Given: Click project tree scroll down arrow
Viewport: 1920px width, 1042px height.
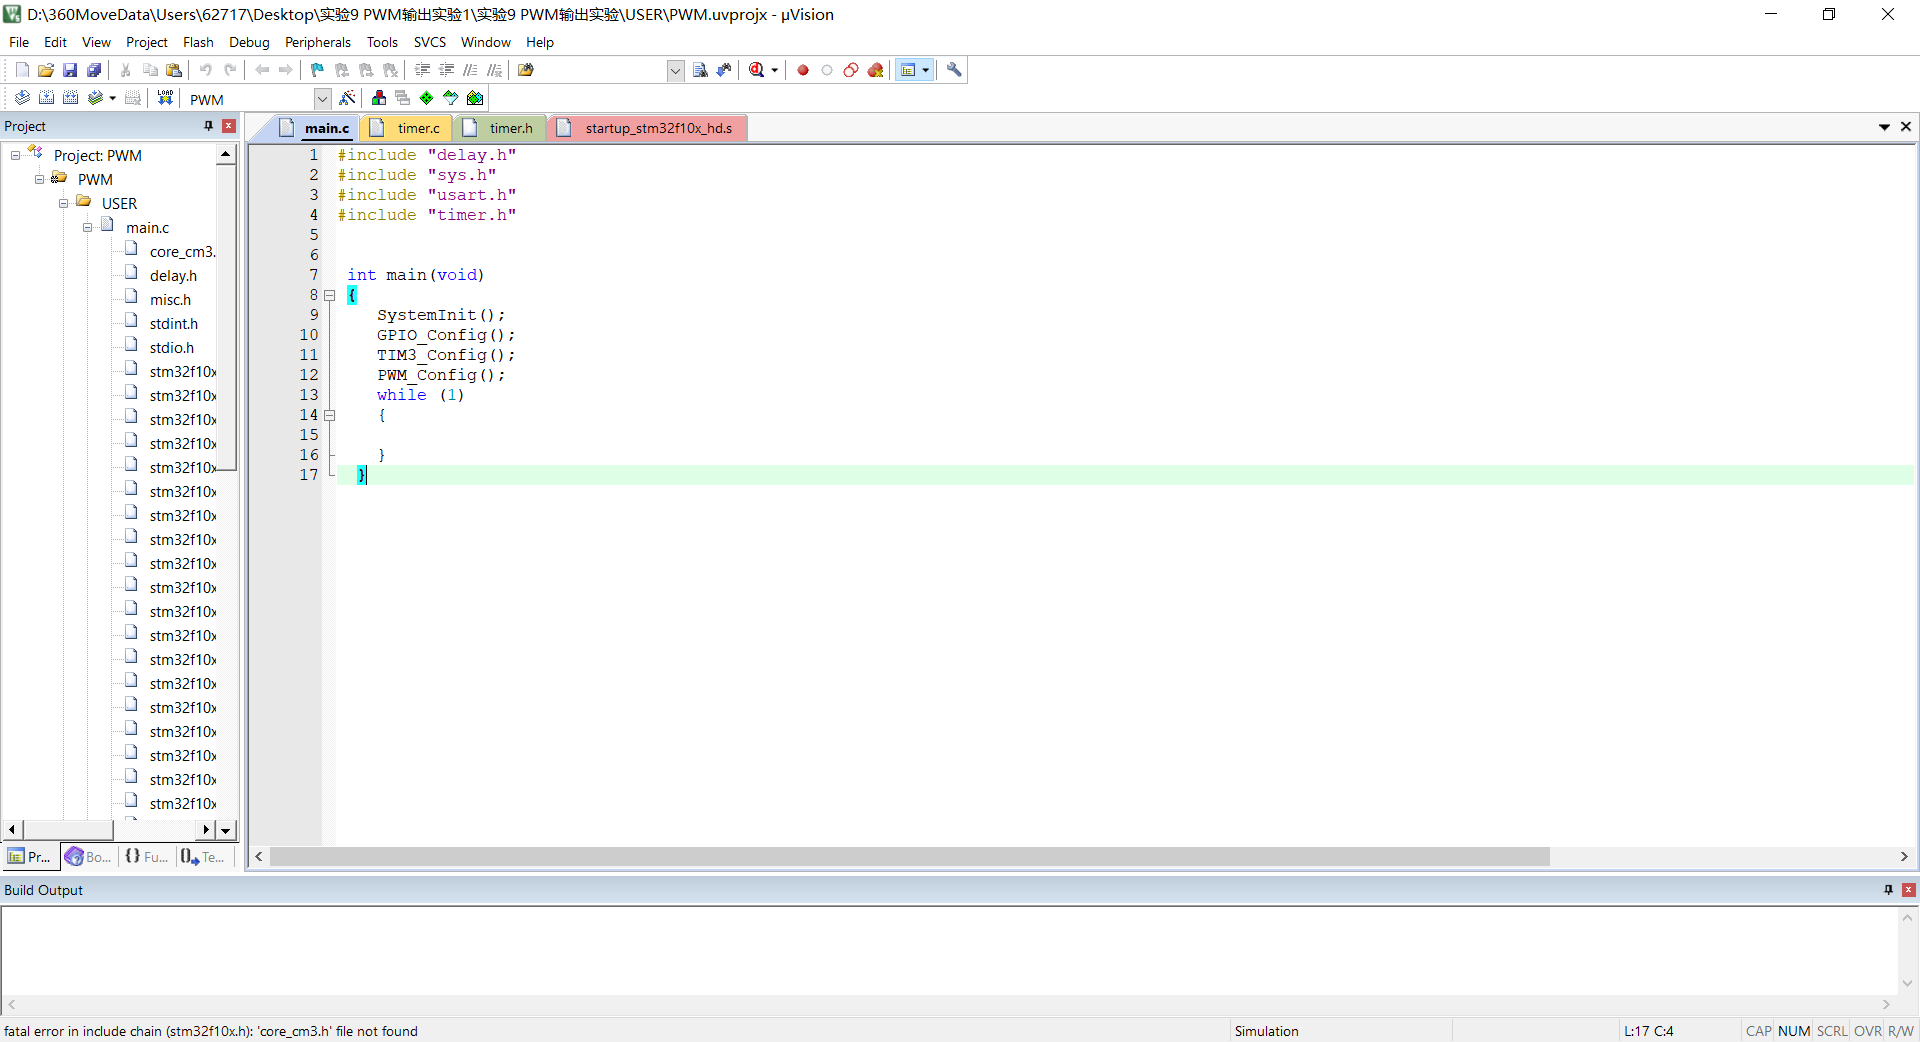Looking at the screenshot, I should point(226,830).
